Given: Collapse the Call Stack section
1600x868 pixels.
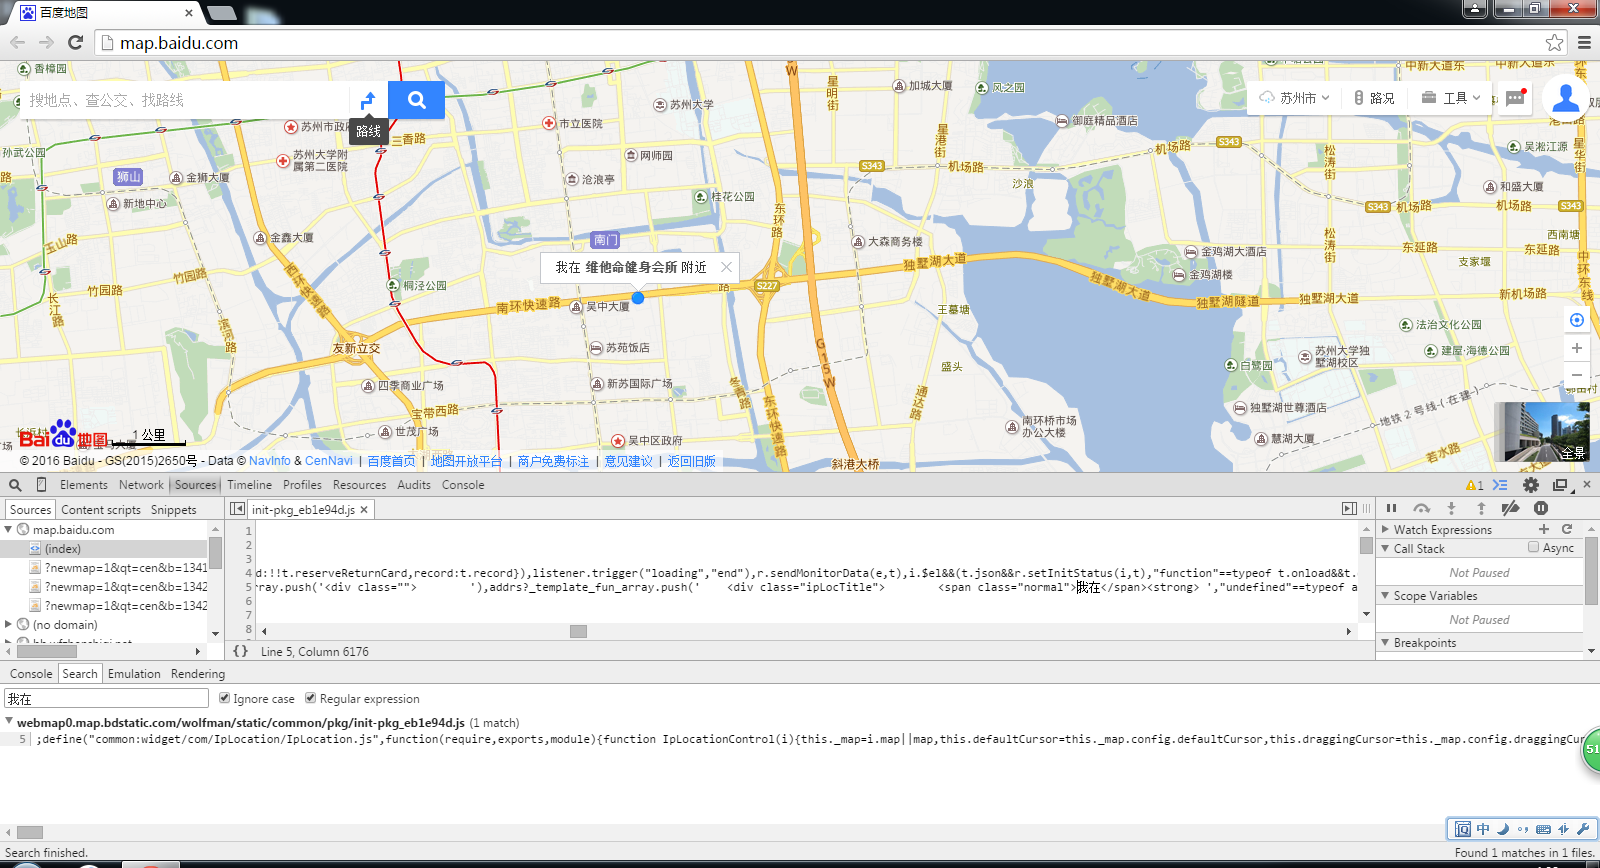Looking at the screenshot, I should [1385, 548].
